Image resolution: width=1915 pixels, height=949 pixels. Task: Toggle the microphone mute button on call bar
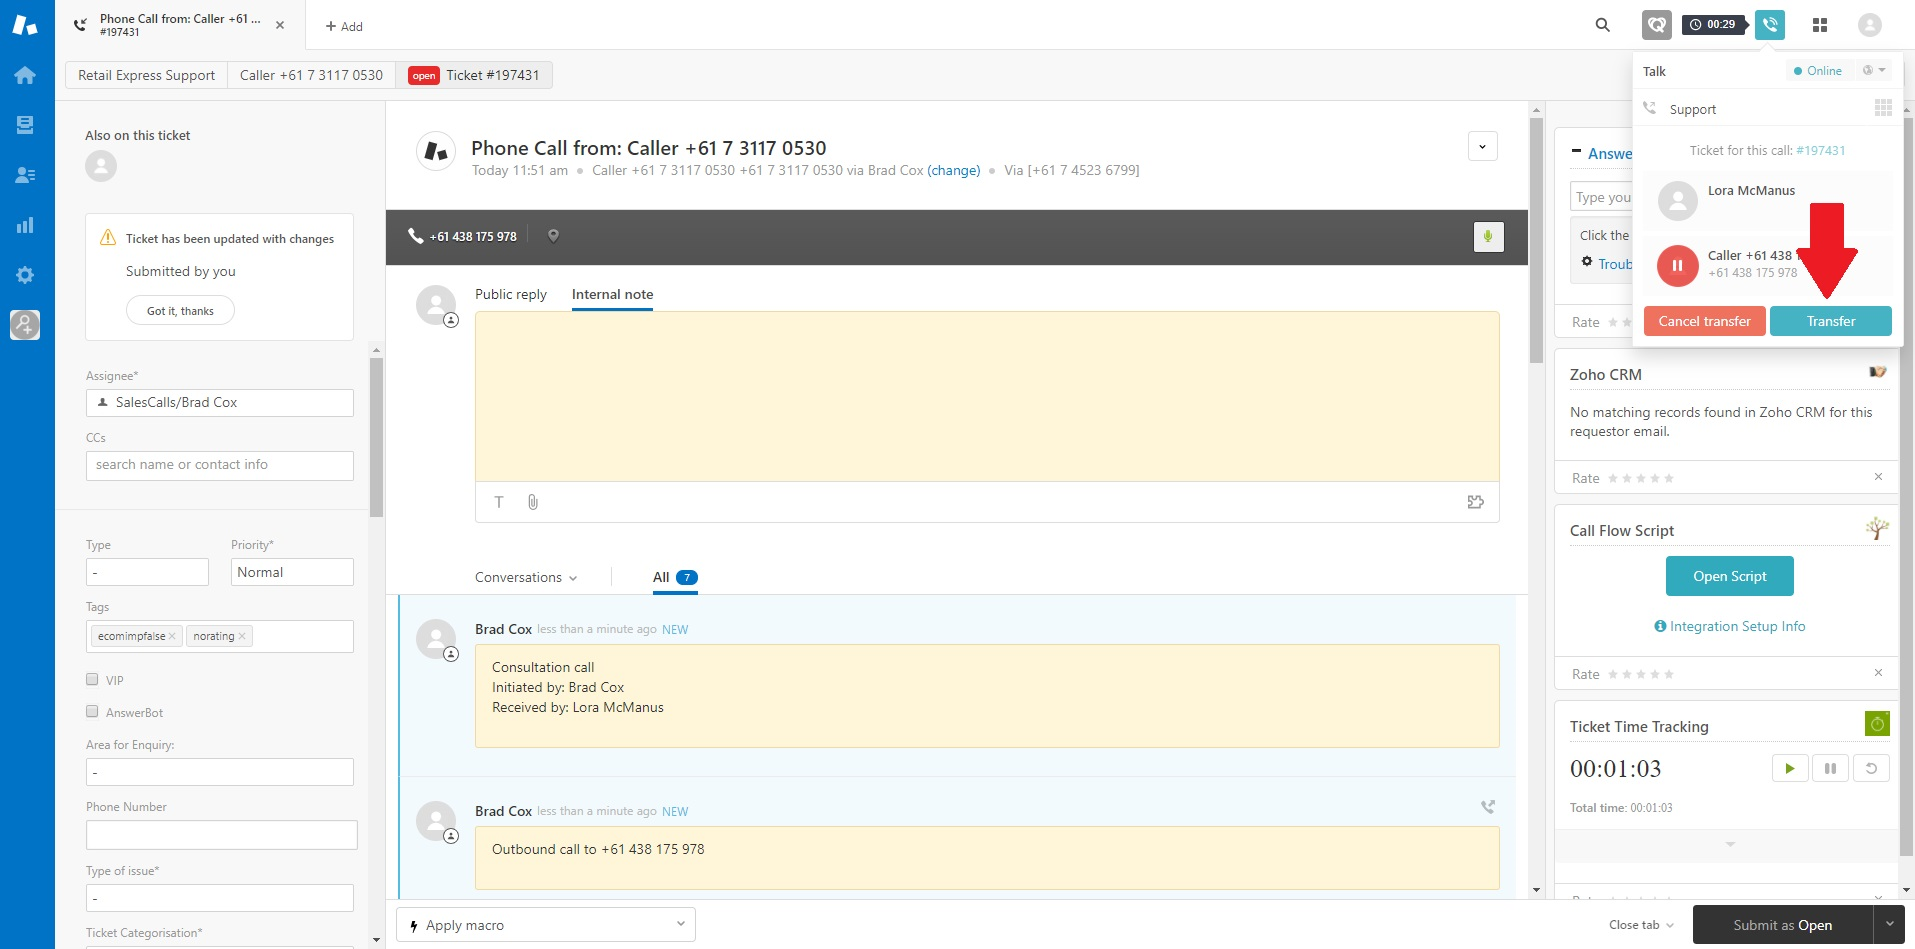click(1488, 237)
